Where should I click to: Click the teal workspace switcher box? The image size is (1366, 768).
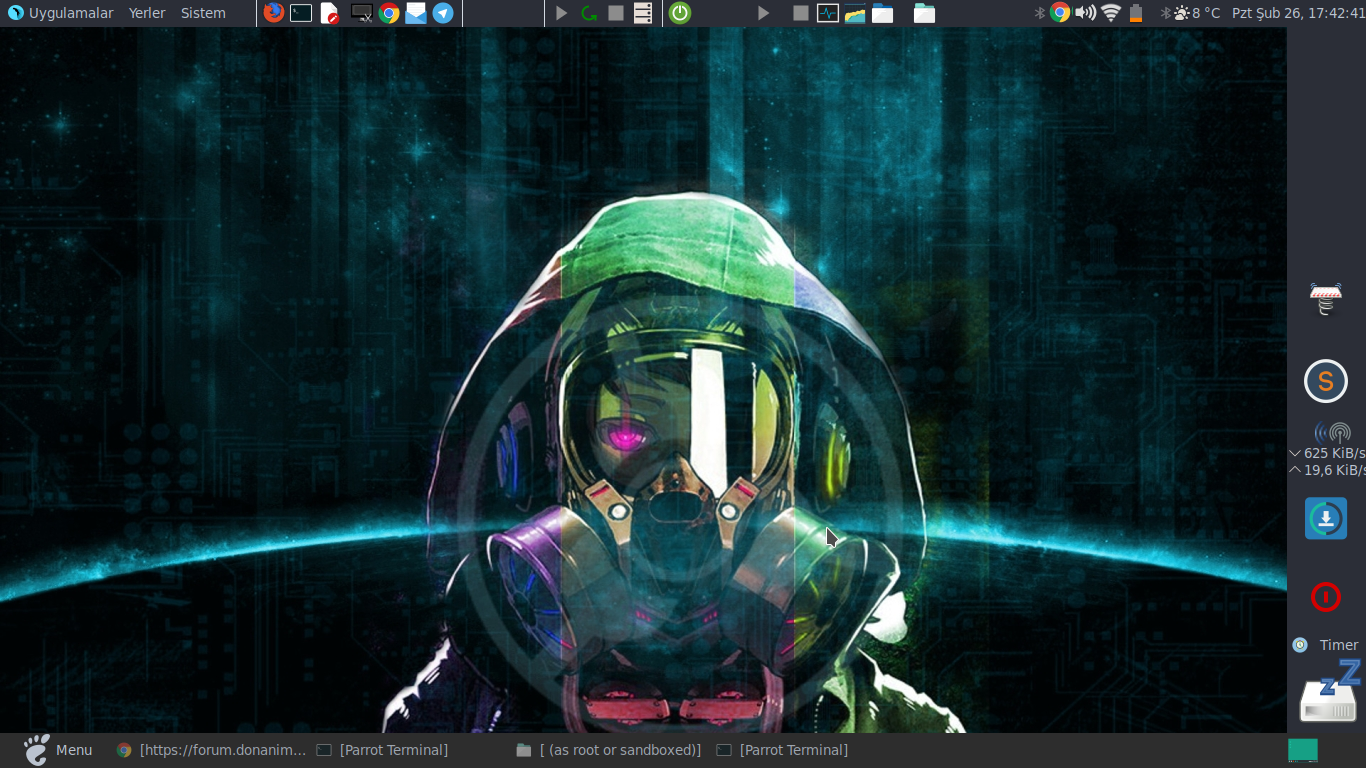1303,750
